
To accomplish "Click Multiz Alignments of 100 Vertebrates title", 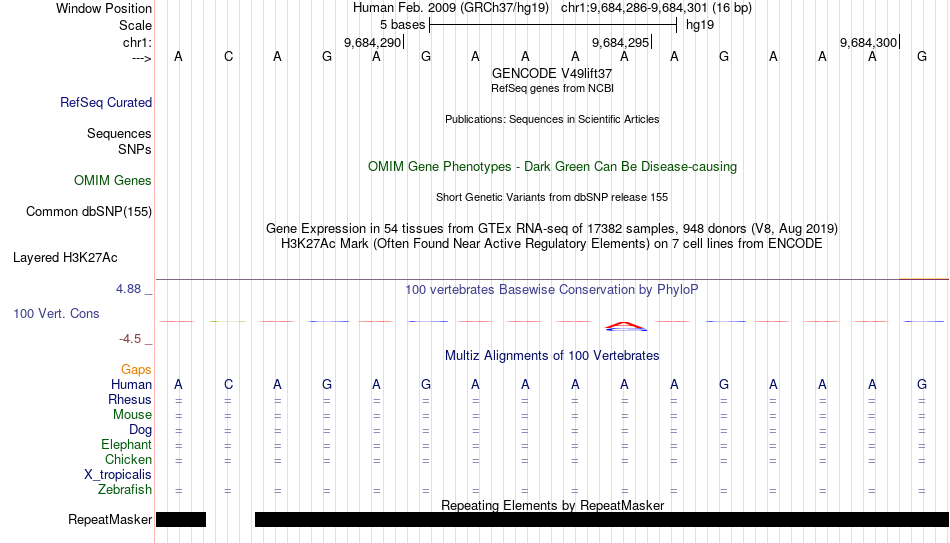I will pos(552,356).
